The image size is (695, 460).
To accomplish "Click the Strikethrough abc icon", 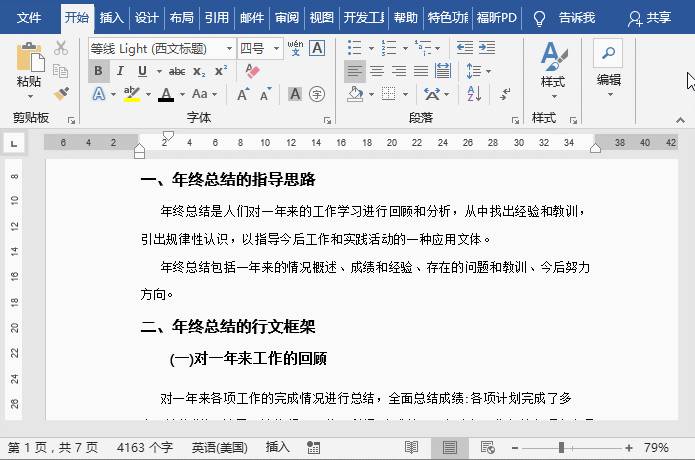I will pyautogui.click(x=177, y=71).
